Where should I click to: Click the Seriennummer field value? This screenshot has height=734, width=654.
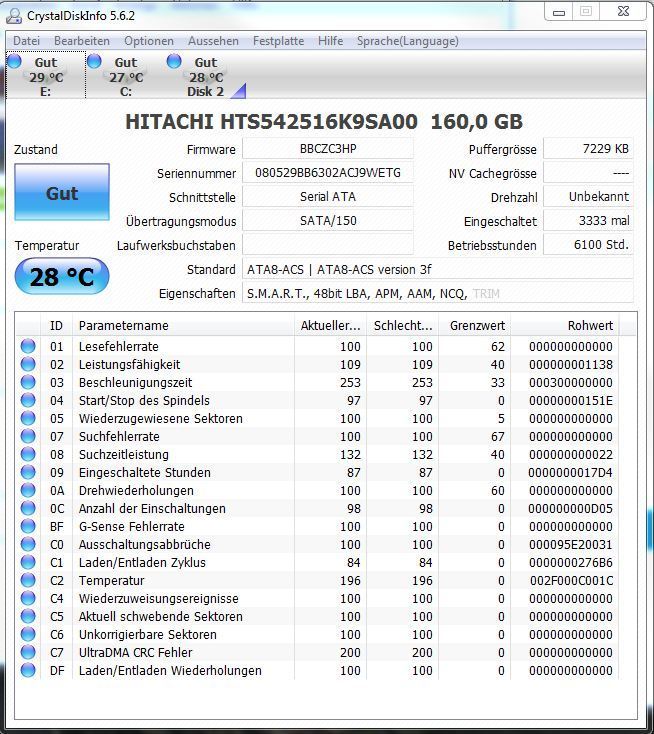click(x=328, y=173)
